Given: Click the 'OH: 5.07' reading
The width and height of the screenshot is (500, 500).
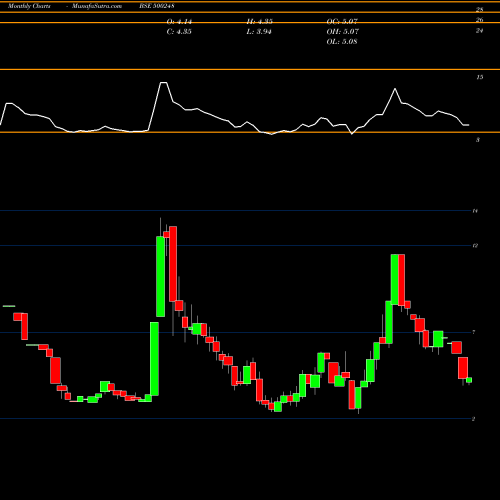Looking at the screenshot, I should point(343,32).
